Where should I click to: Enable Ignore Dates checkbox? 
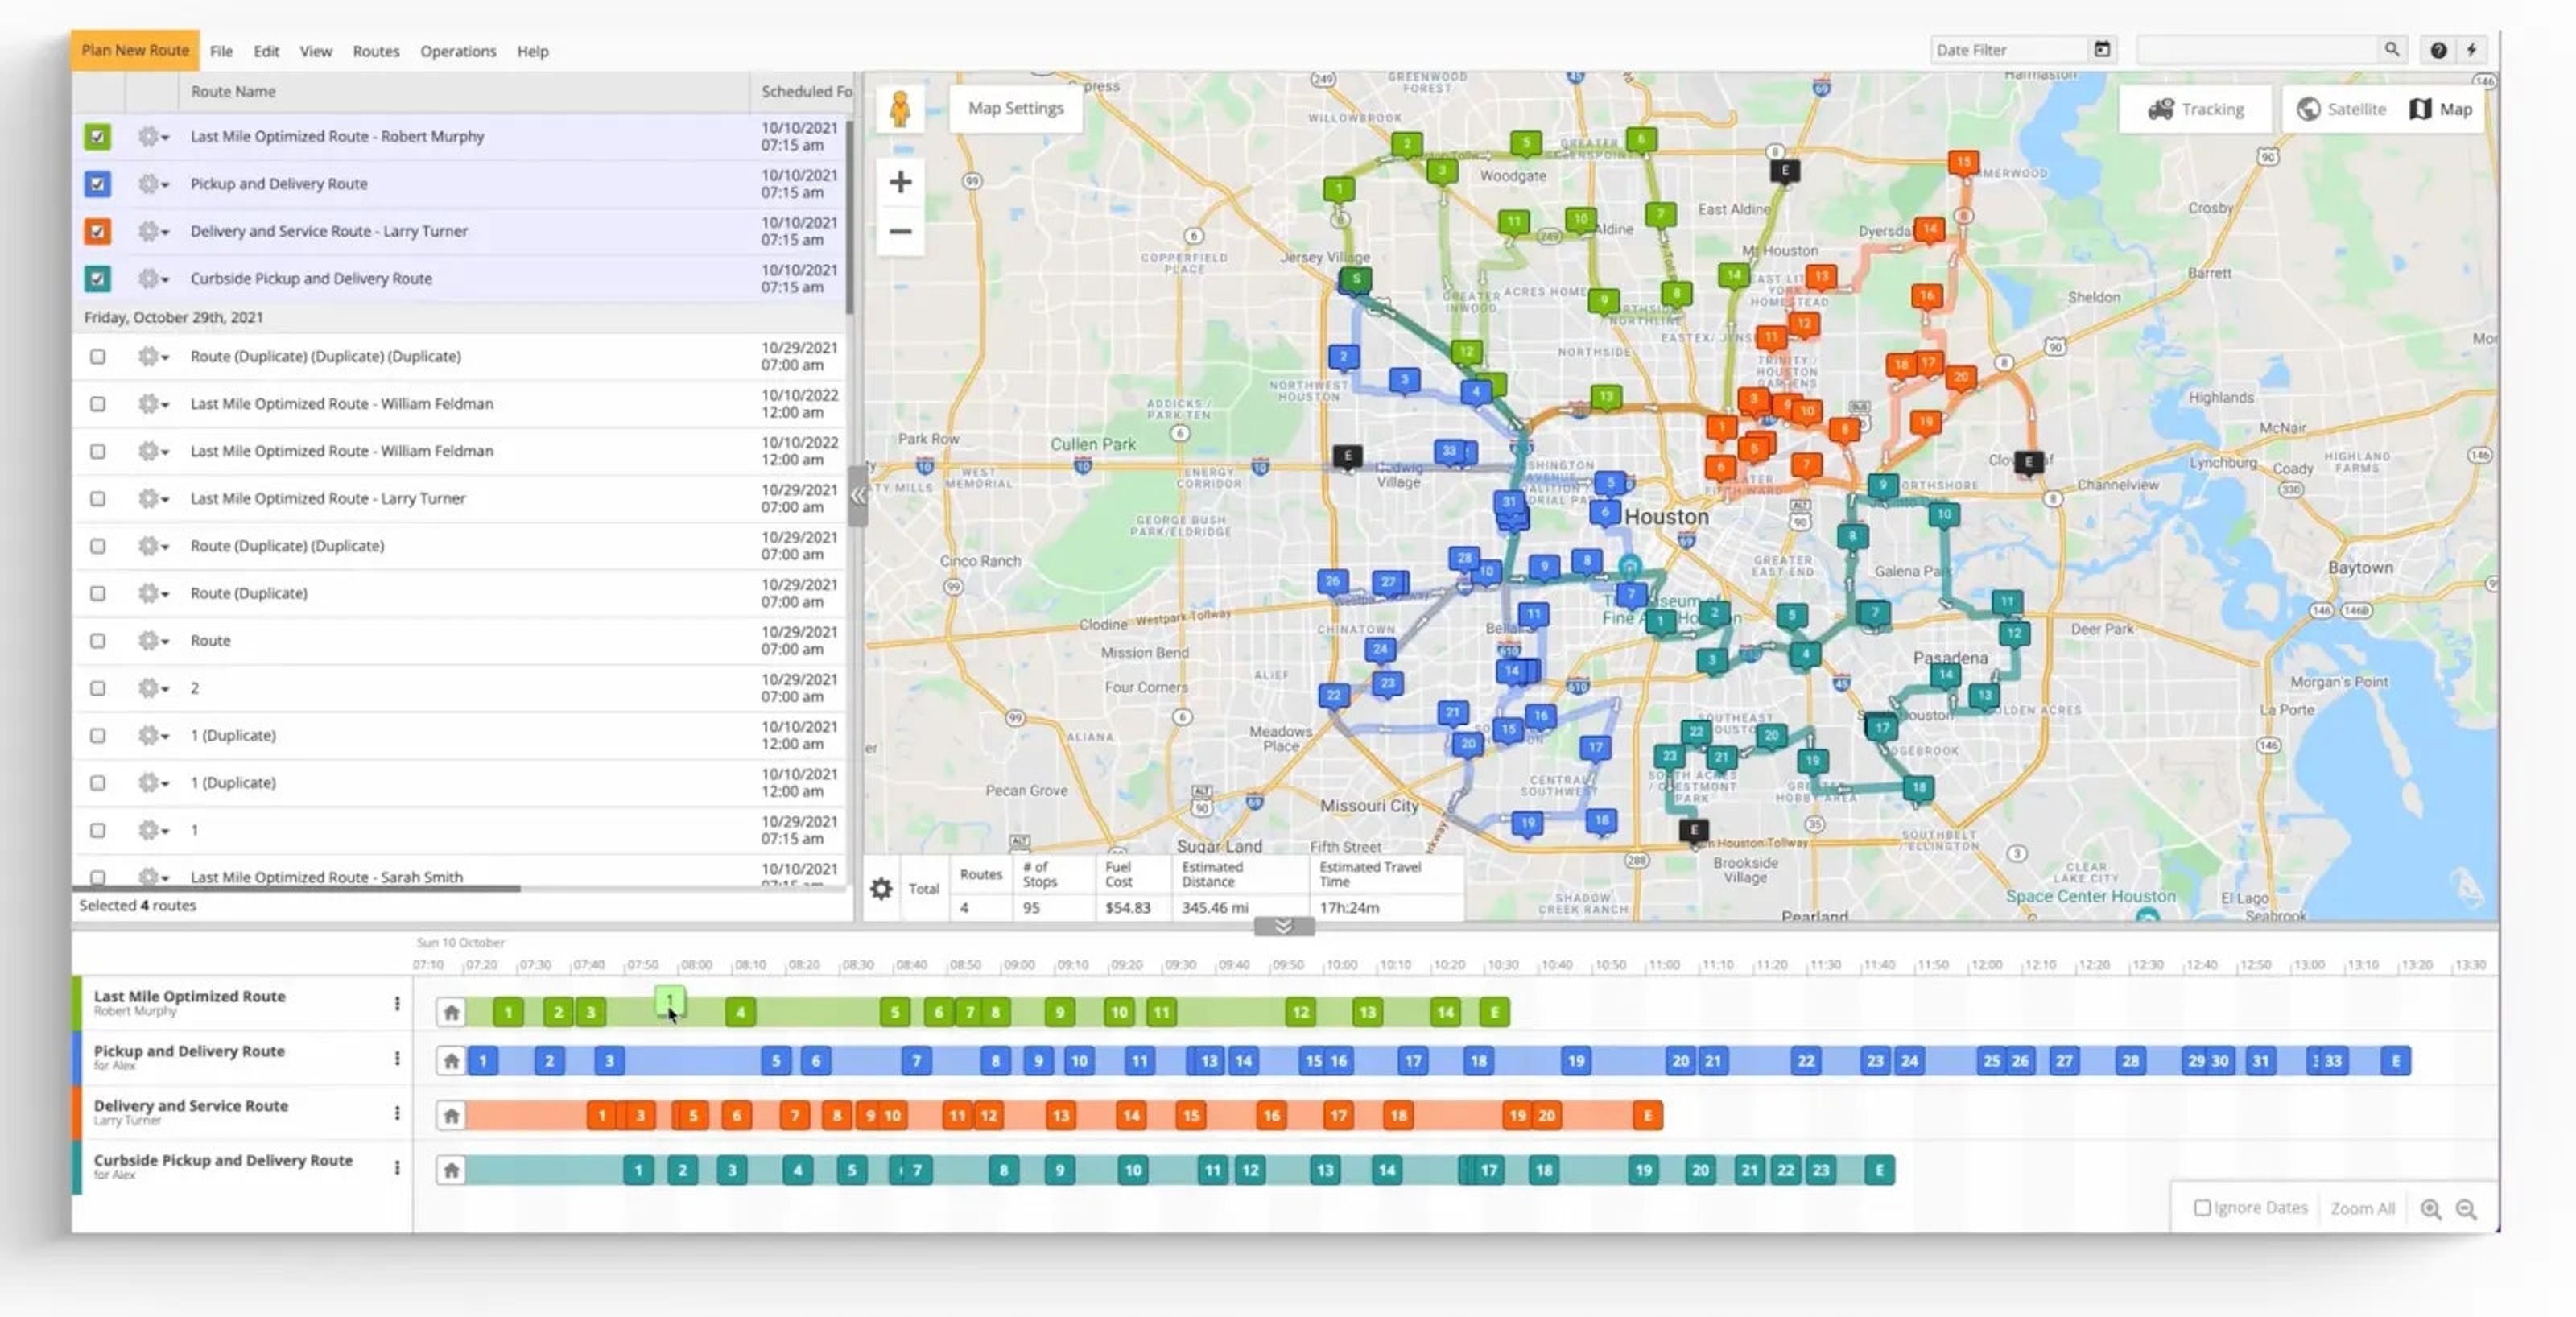2201,1208
